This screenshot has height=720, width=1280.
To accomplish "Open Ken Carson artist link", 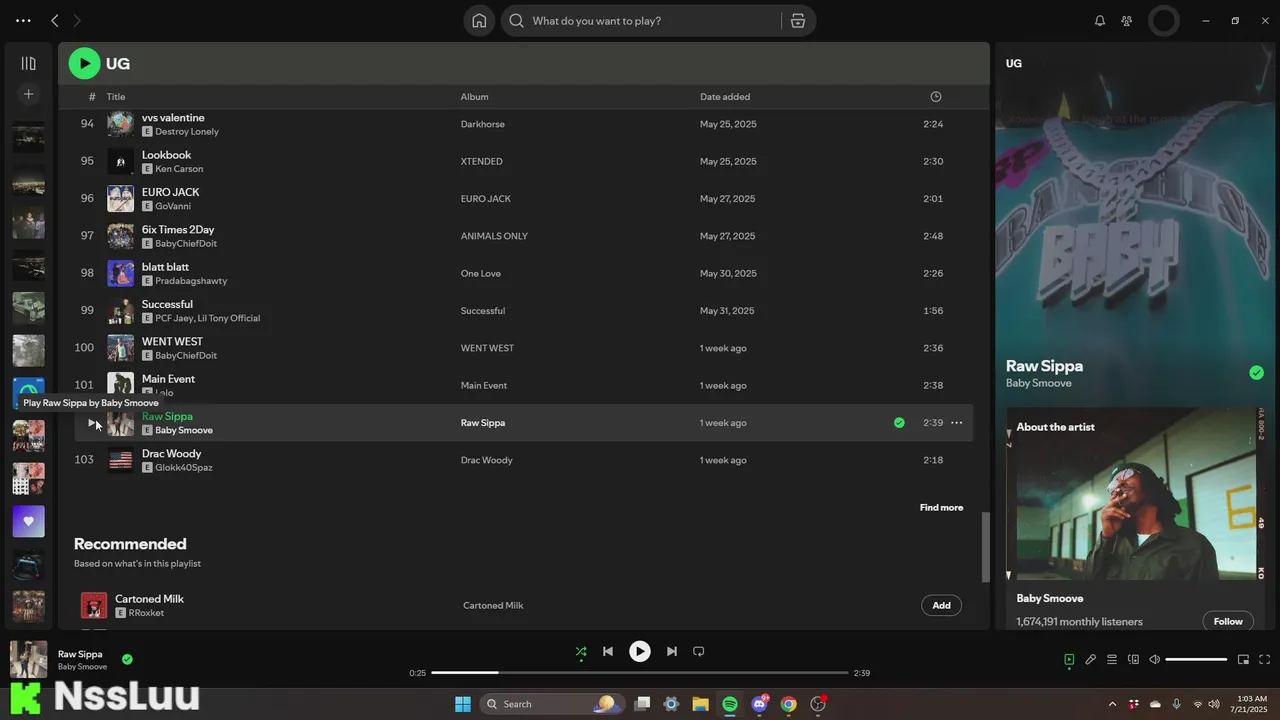I will click(x=179, y=169).
